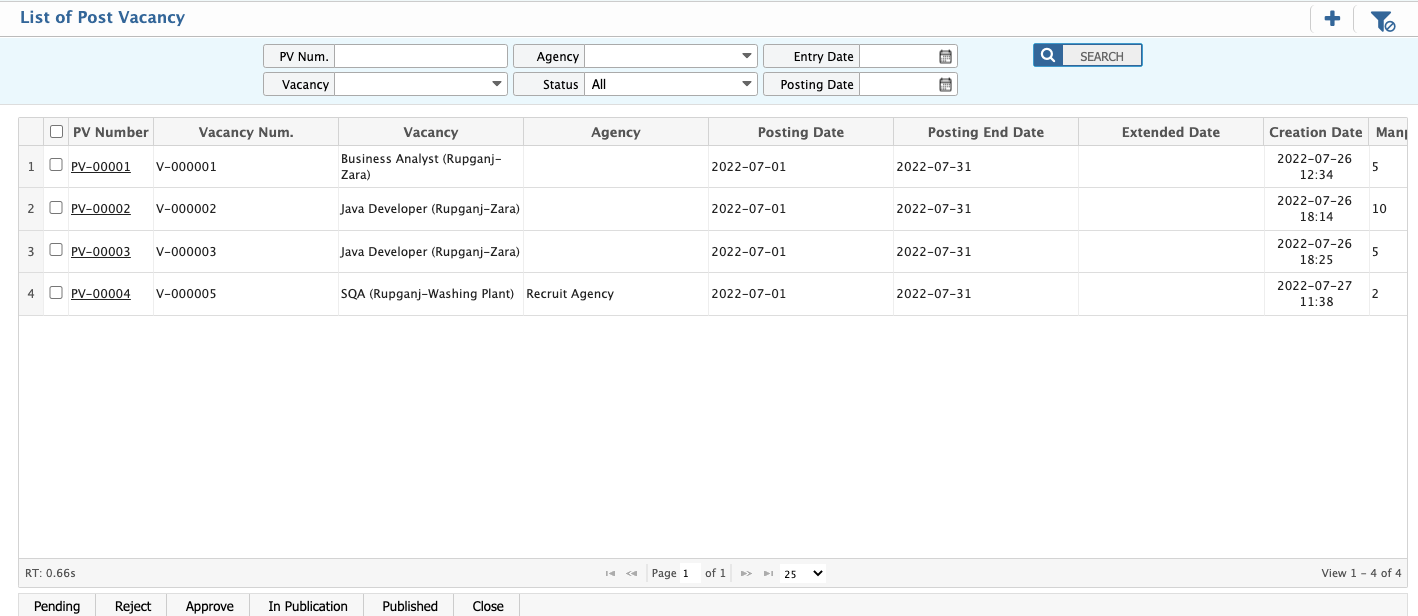Select the In Publication tab
This screenshot has width=1418, height=616.
pyautogui.click(x=307, y=606)
